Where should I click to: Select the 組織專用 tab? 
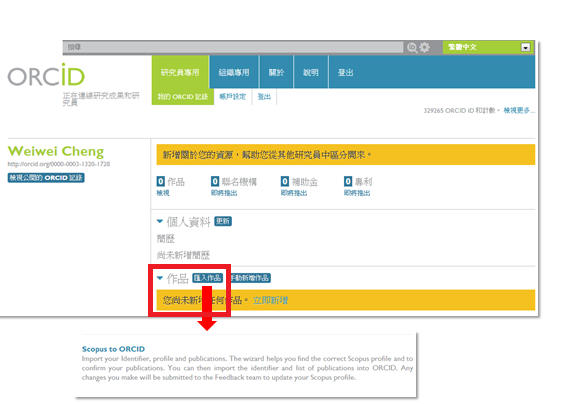coord(234,72)
